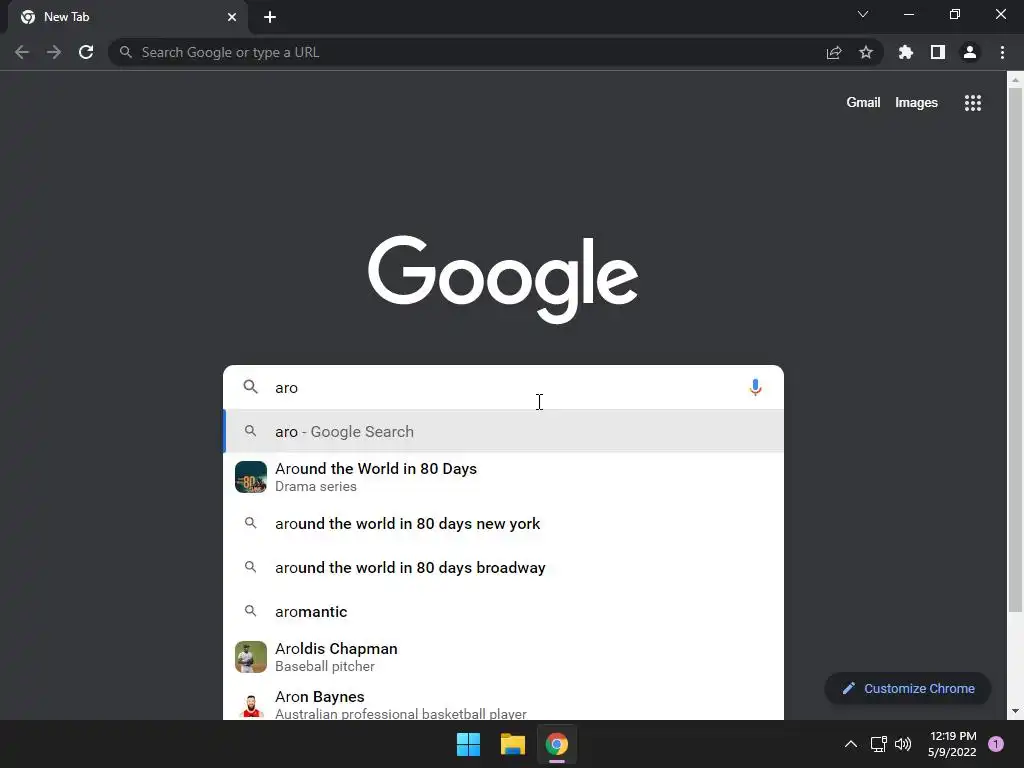The width and height of the screenshot is (1024, 768).
Task: Click the Around the World thumbnail image
Action: [251, 477]
